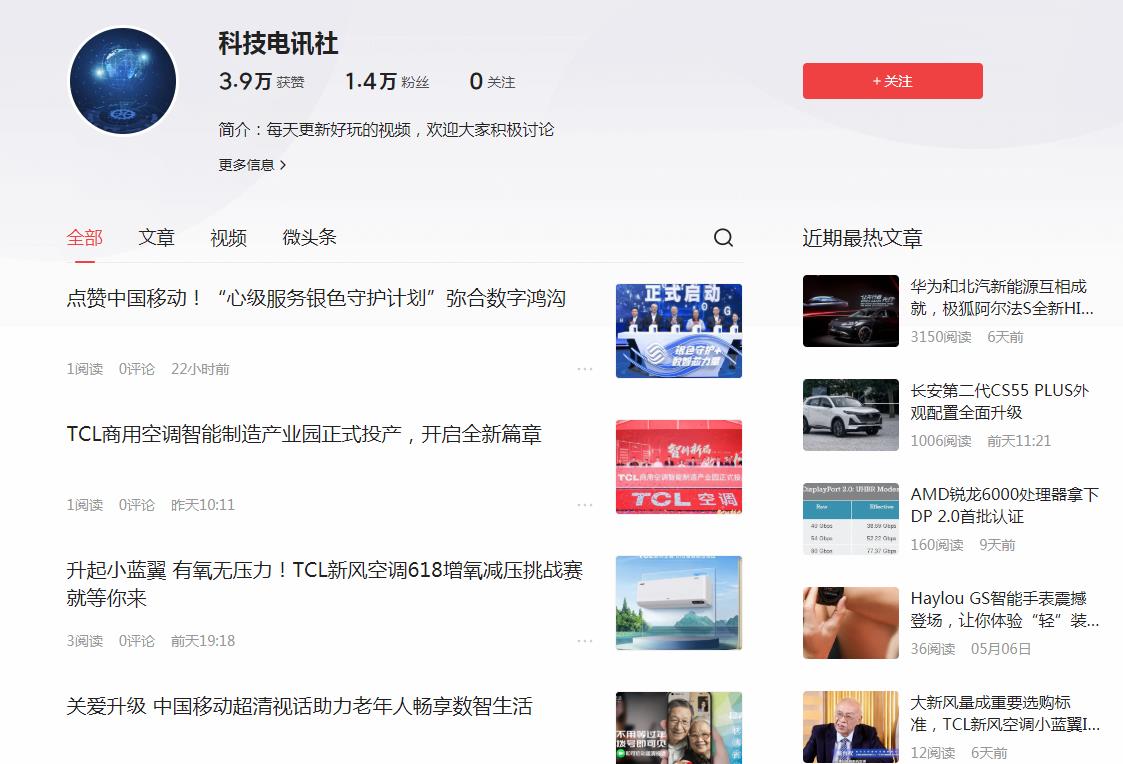Switch to the 微头条 tab
Image resolution: width=1123 pixels, height=764 pixels.
[309, 237]
